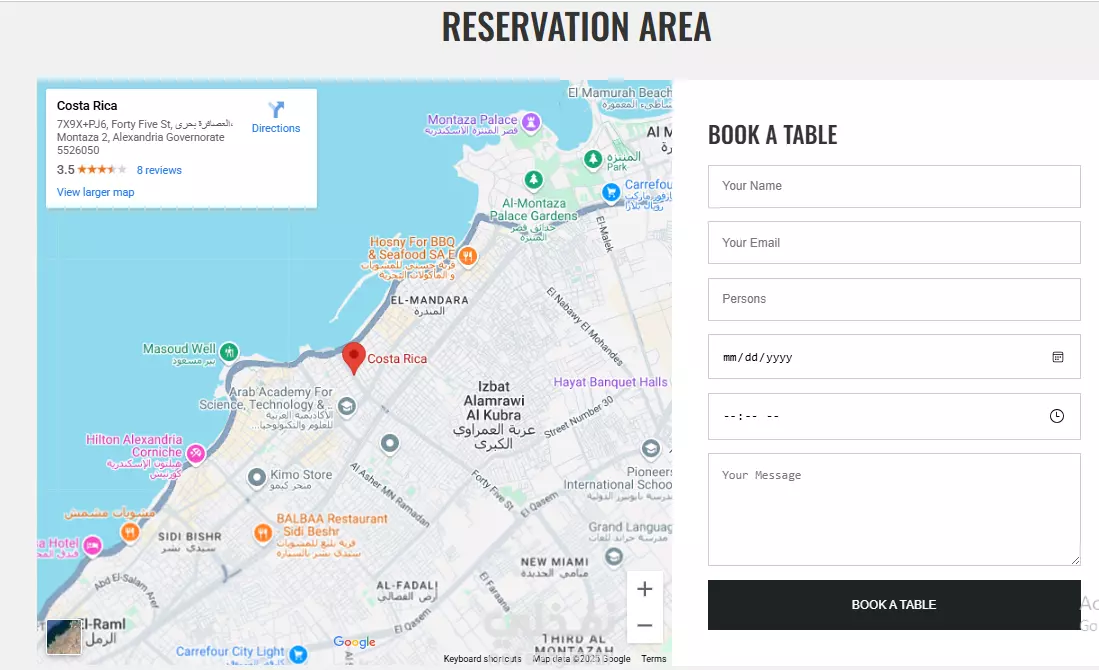Focus the Your Email input

(x=894, y=242)
